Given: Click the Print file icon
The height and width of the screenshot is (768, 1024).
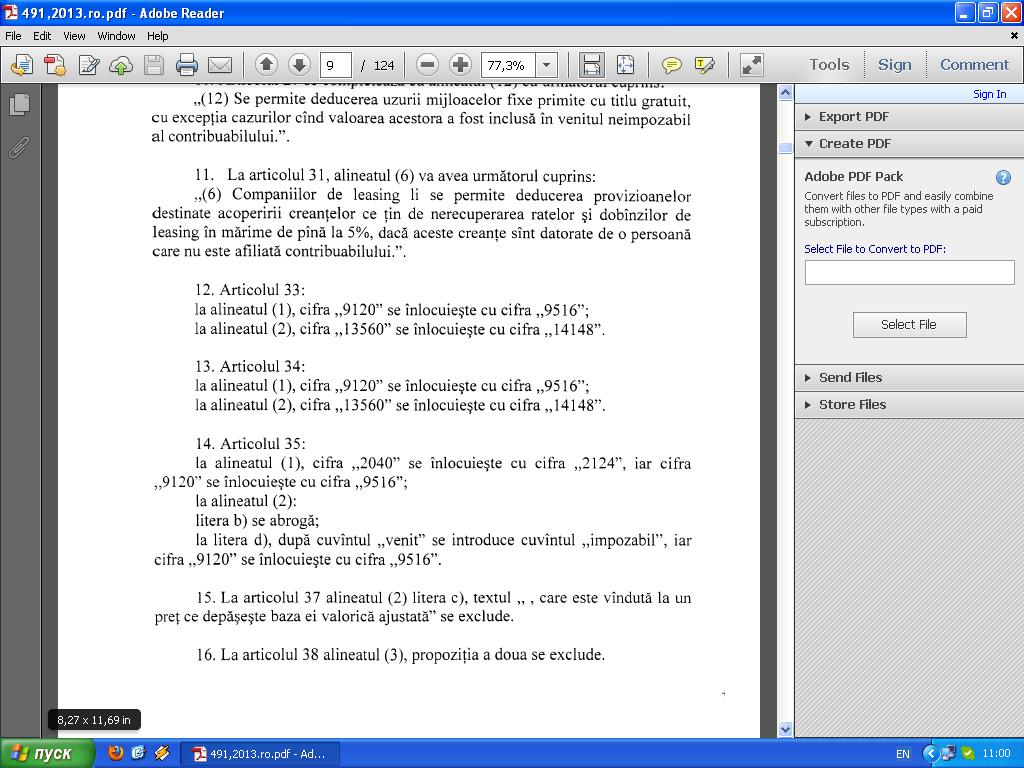Looking at the screenshot, I should 187,65.
